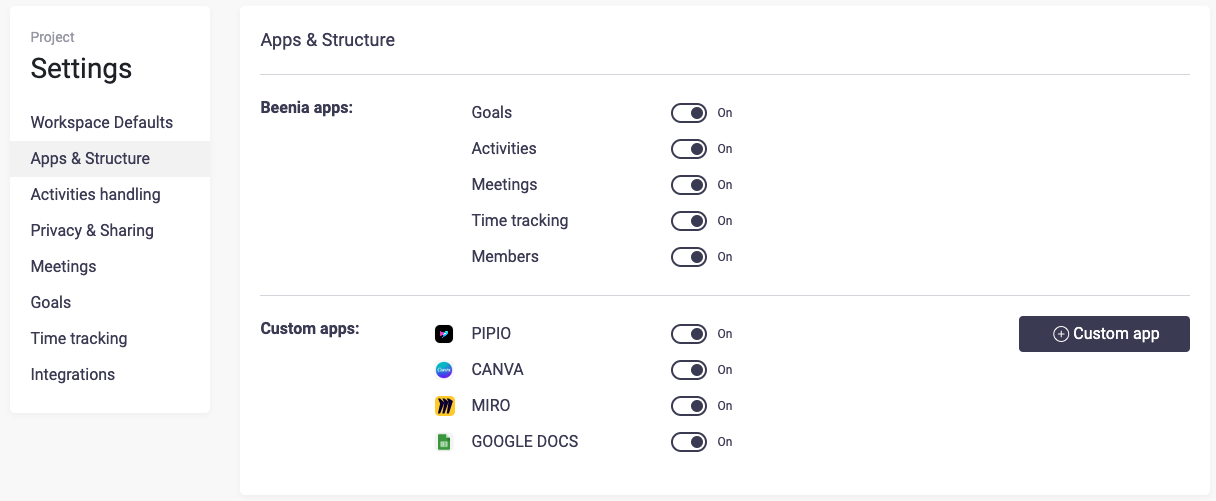Click the GOOGLE DOCS app icon

pos(444,442)
